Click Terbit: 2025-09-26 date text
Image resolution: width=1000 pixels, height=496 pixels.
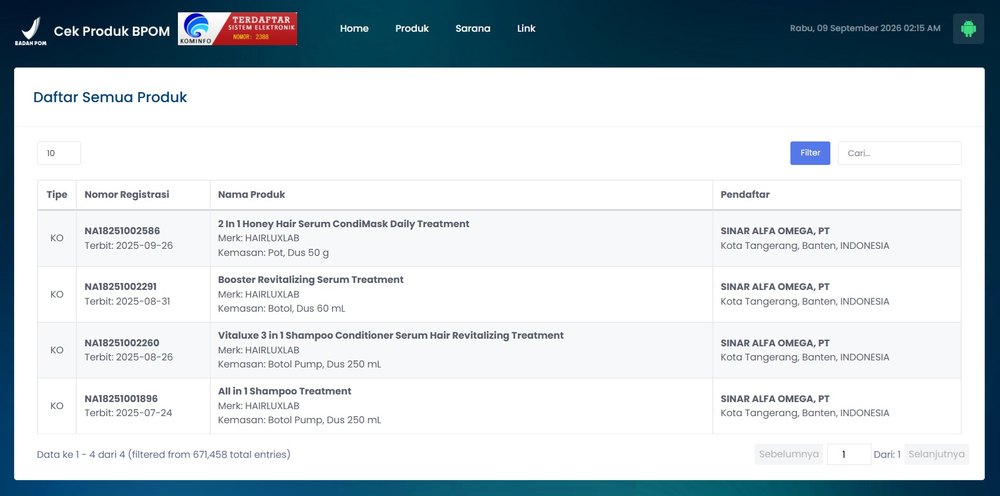(x=128, y=245)
